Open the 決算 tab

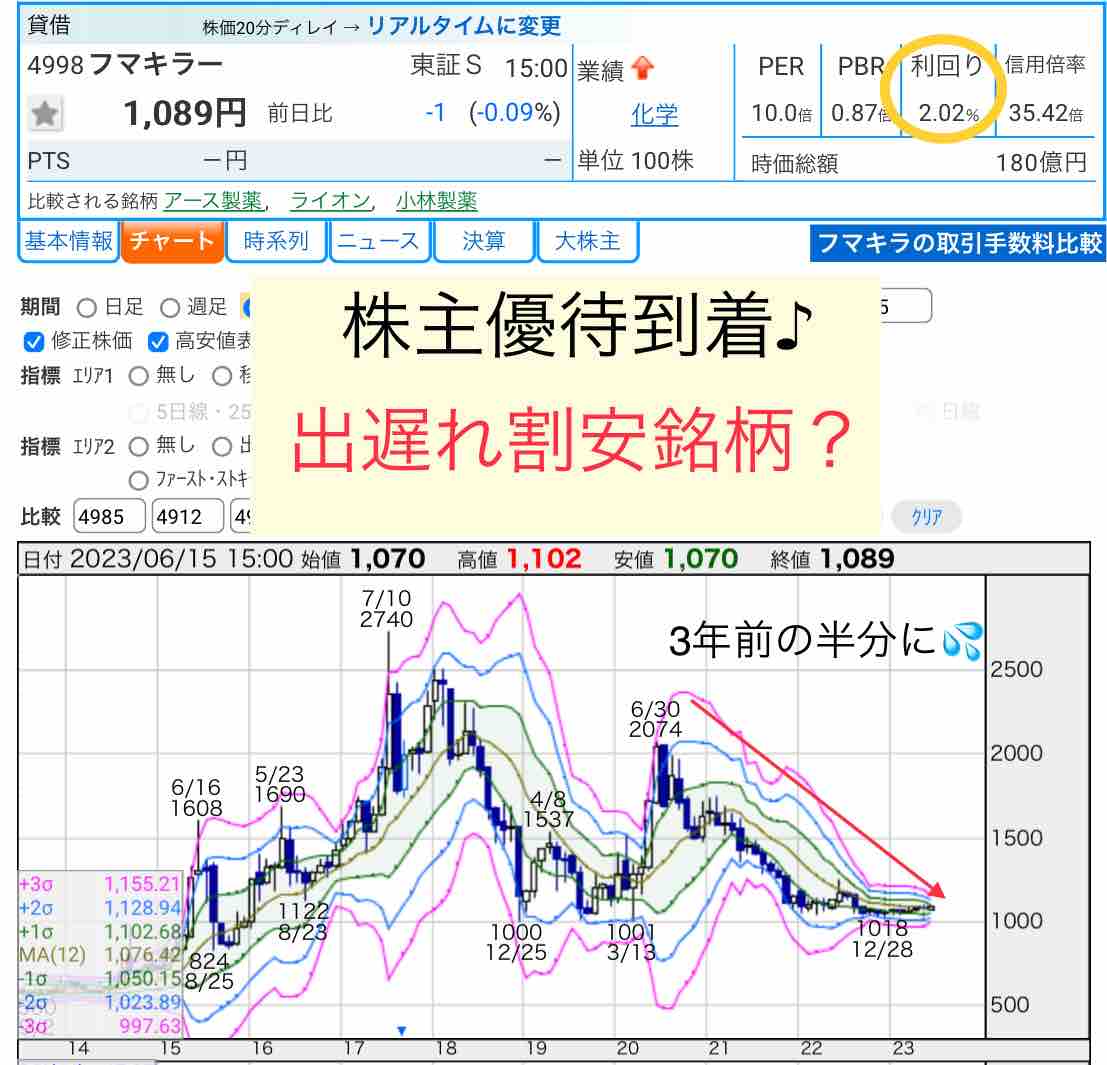(484, 241)
